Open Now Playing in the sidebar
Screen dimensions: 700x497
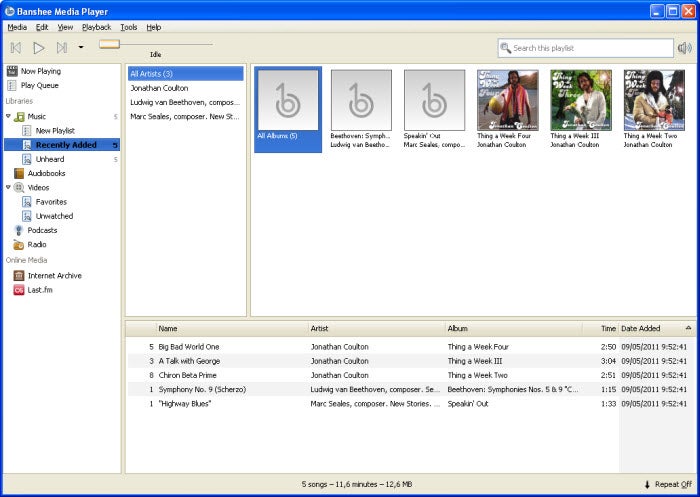coord(40,71)
